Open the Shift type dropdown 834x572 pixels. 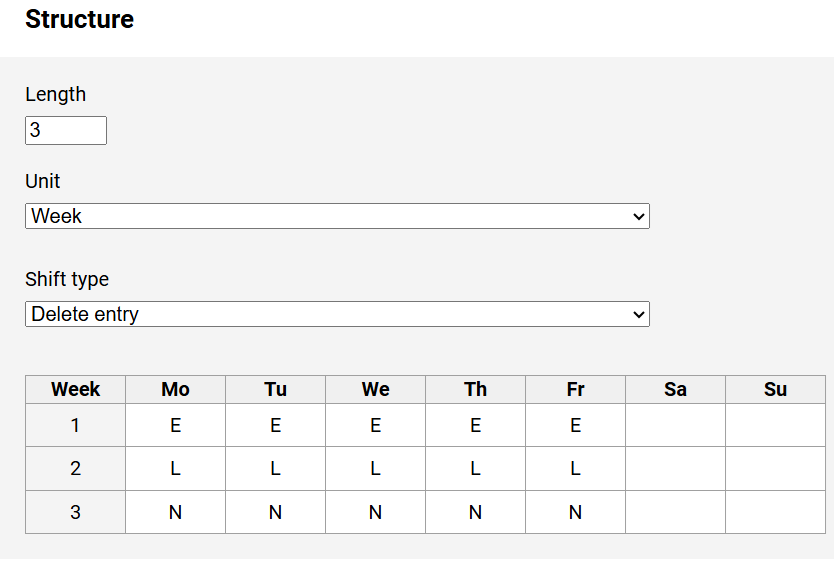pos(337,314)
